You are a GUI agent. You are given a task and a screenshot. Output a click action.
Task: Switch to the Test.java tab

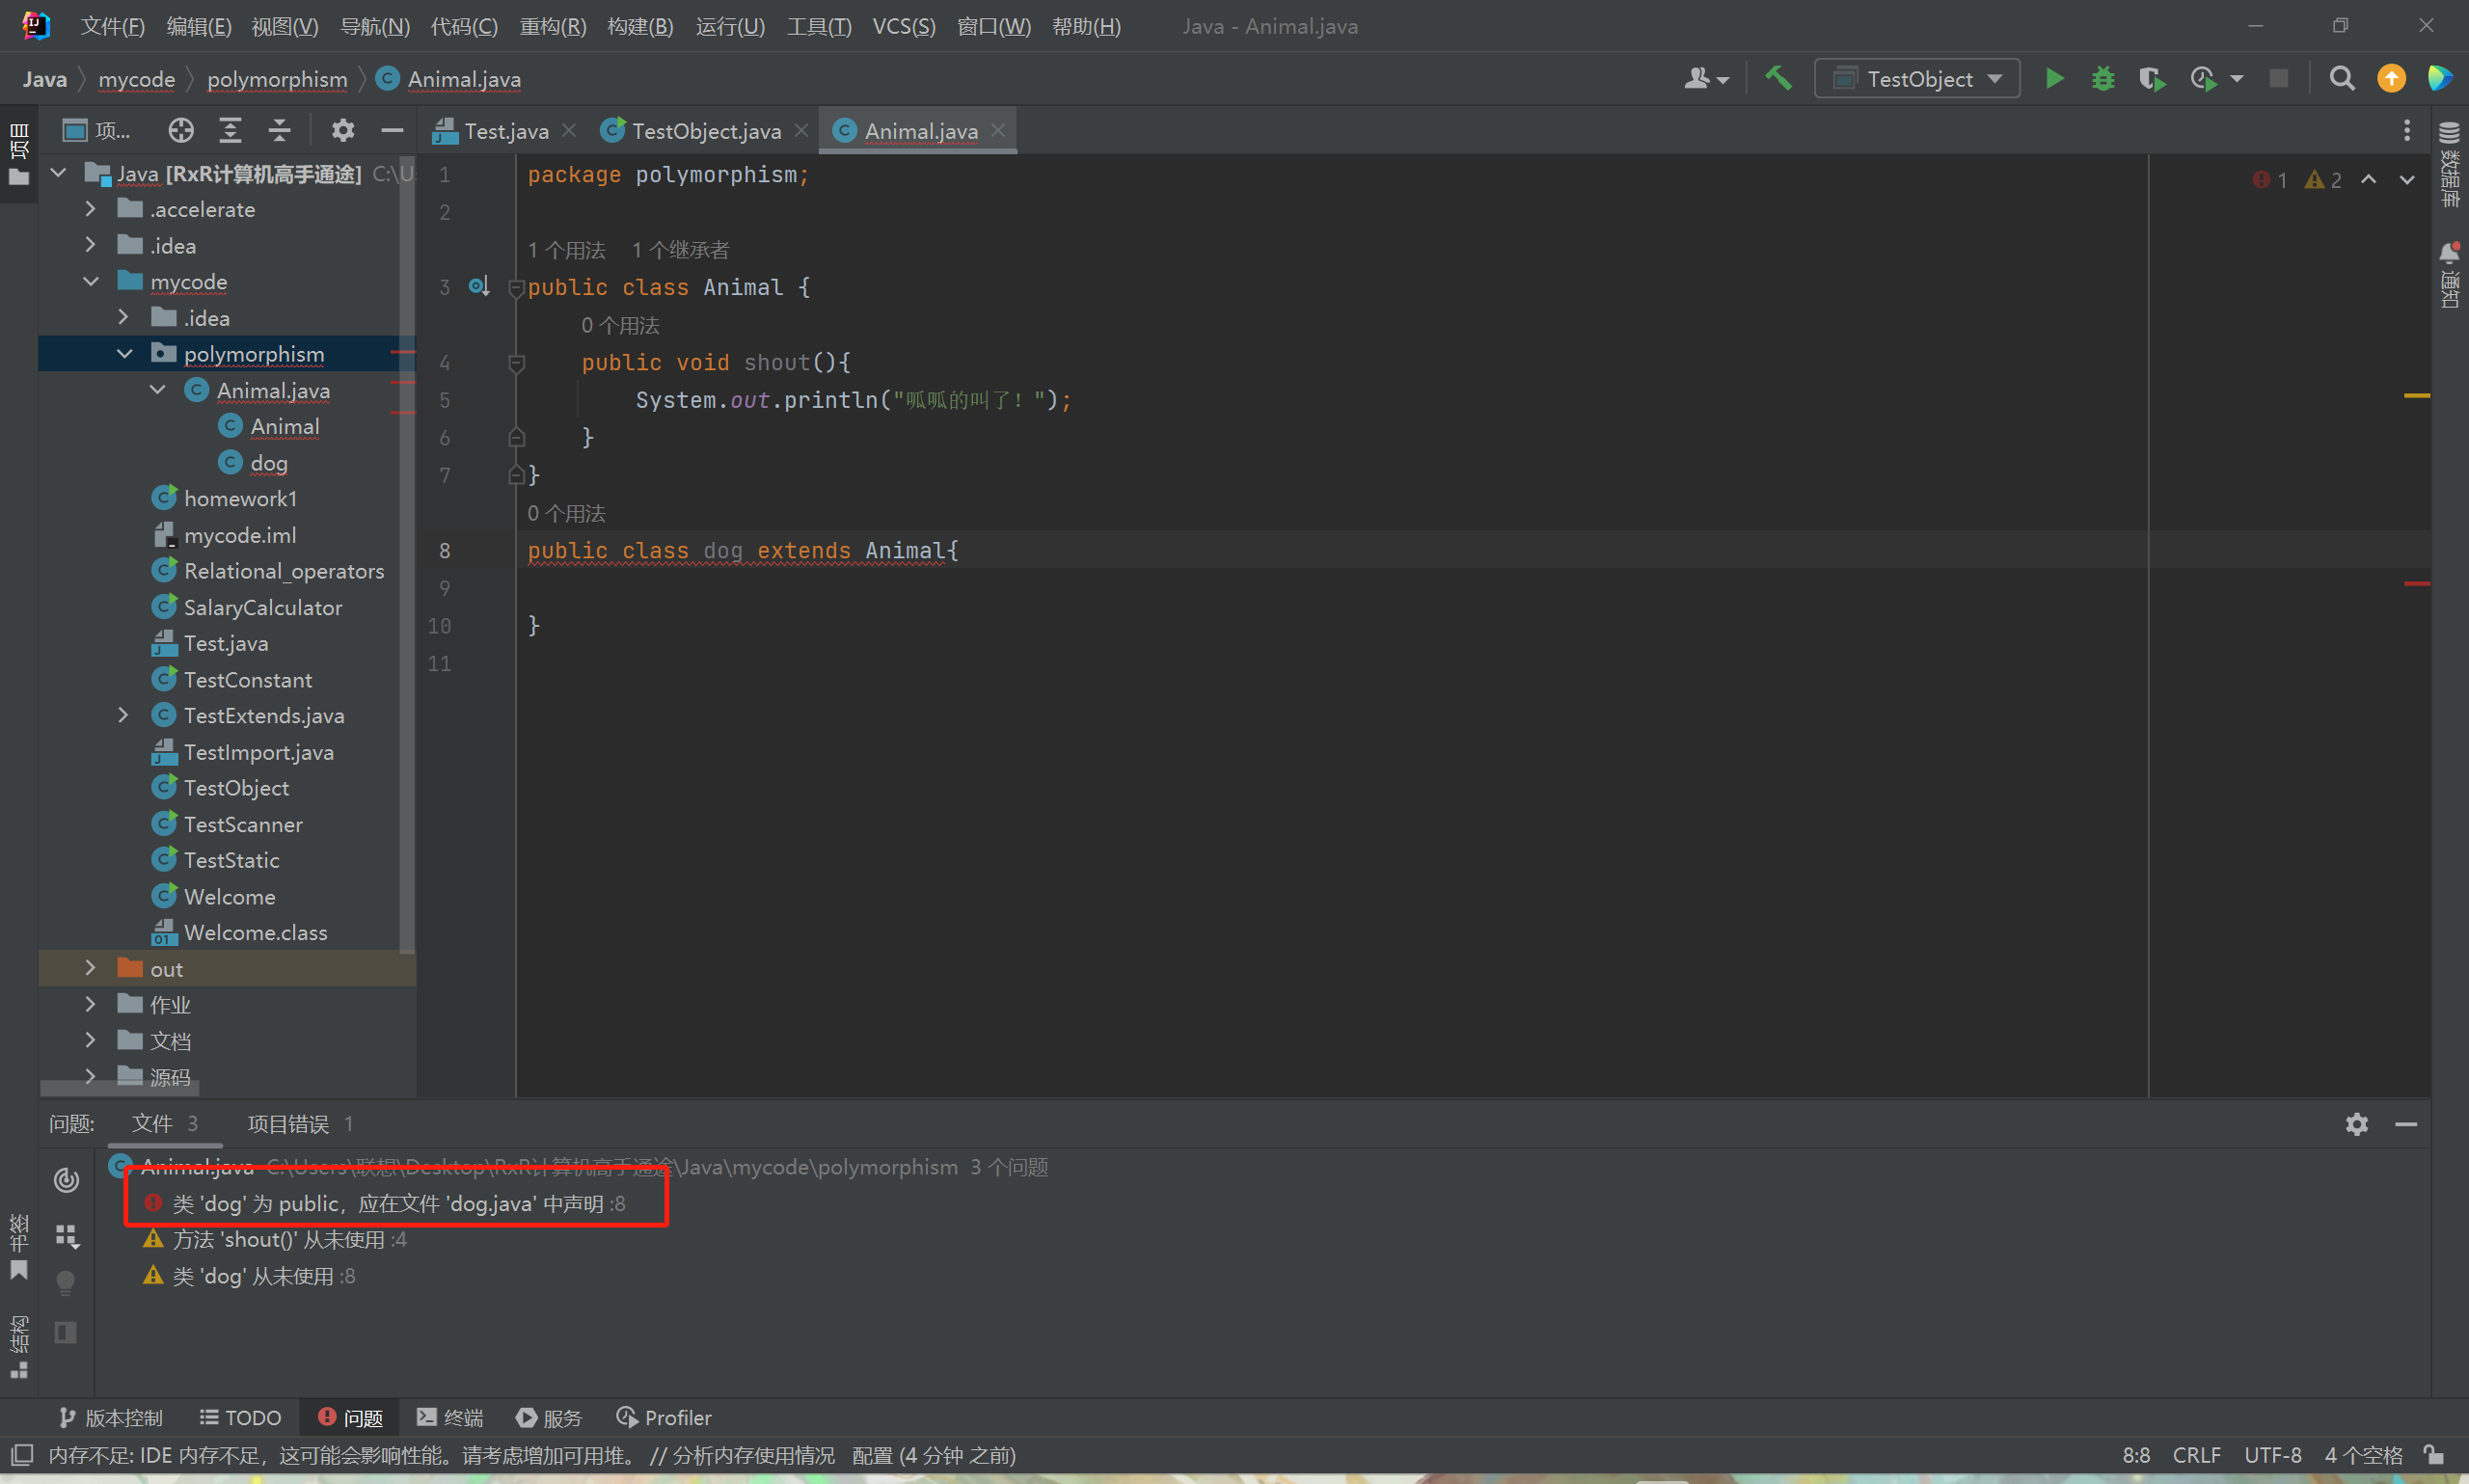505,131
